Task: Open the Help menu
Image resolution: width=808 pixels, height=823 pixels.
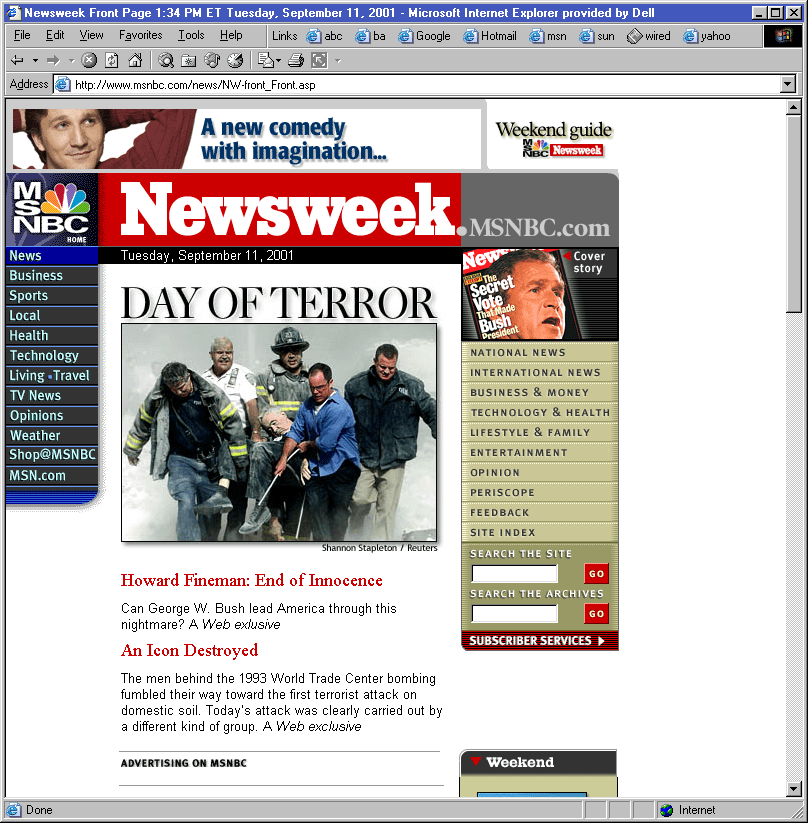Action: [x=231, y=35]
